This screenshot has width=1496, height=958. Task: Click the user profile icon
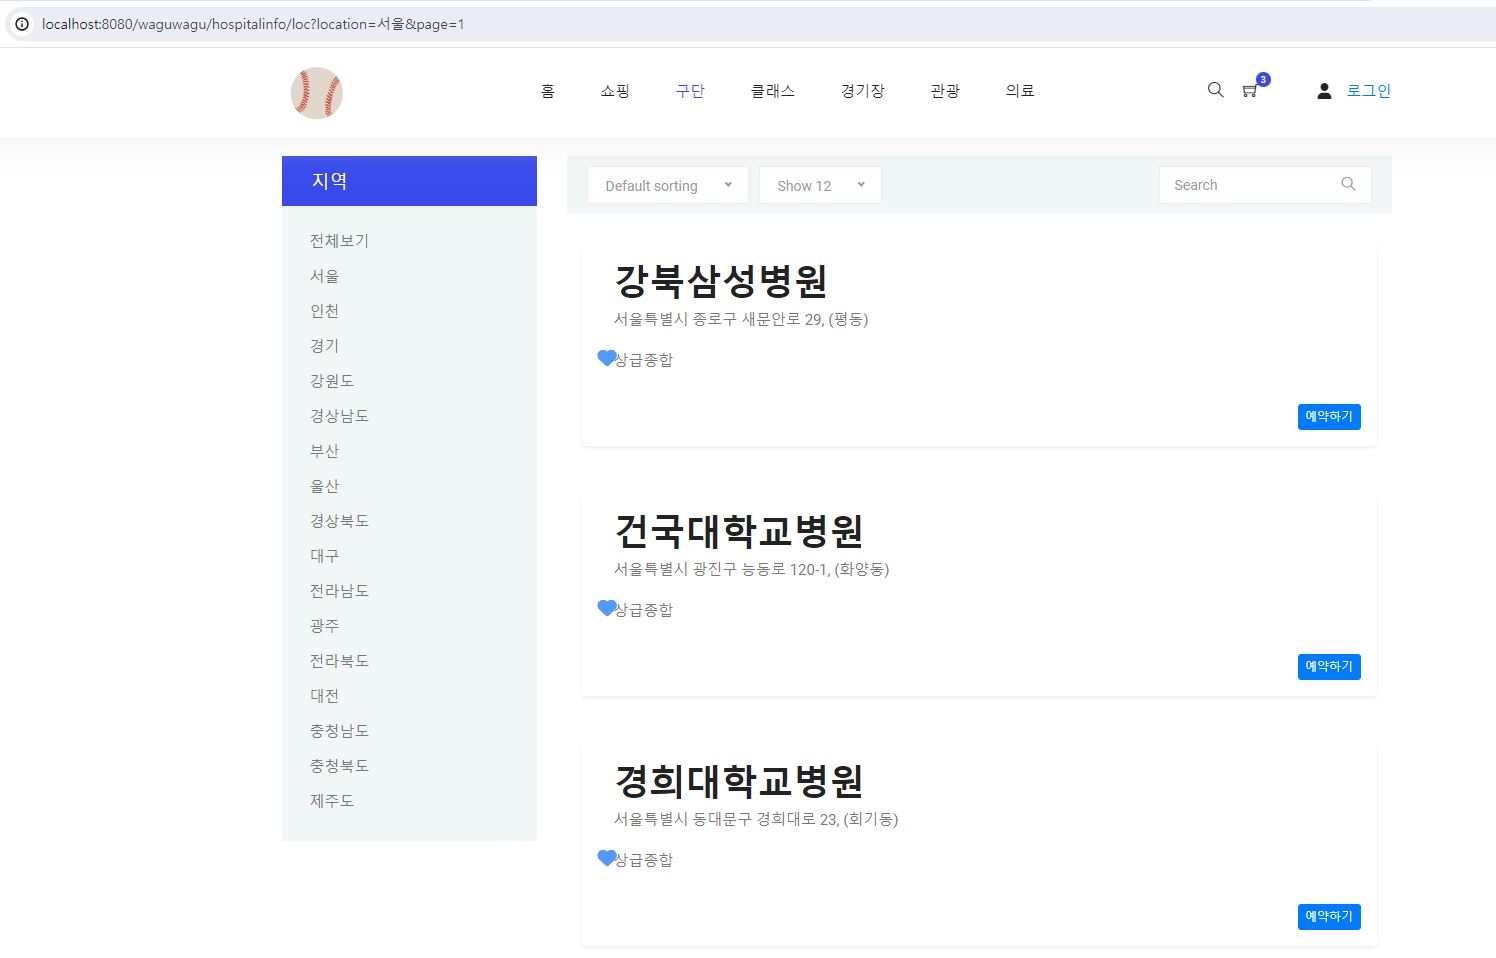point(1324,91)
